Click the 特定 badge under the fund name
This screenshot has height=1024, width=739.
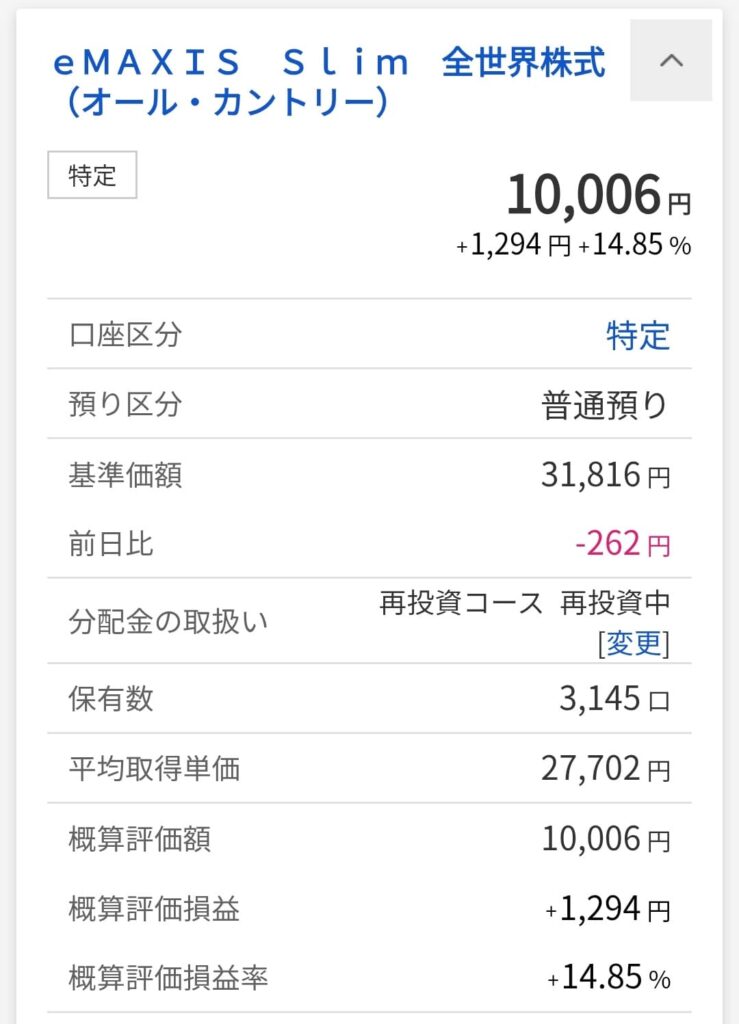[x=92, y=176]
